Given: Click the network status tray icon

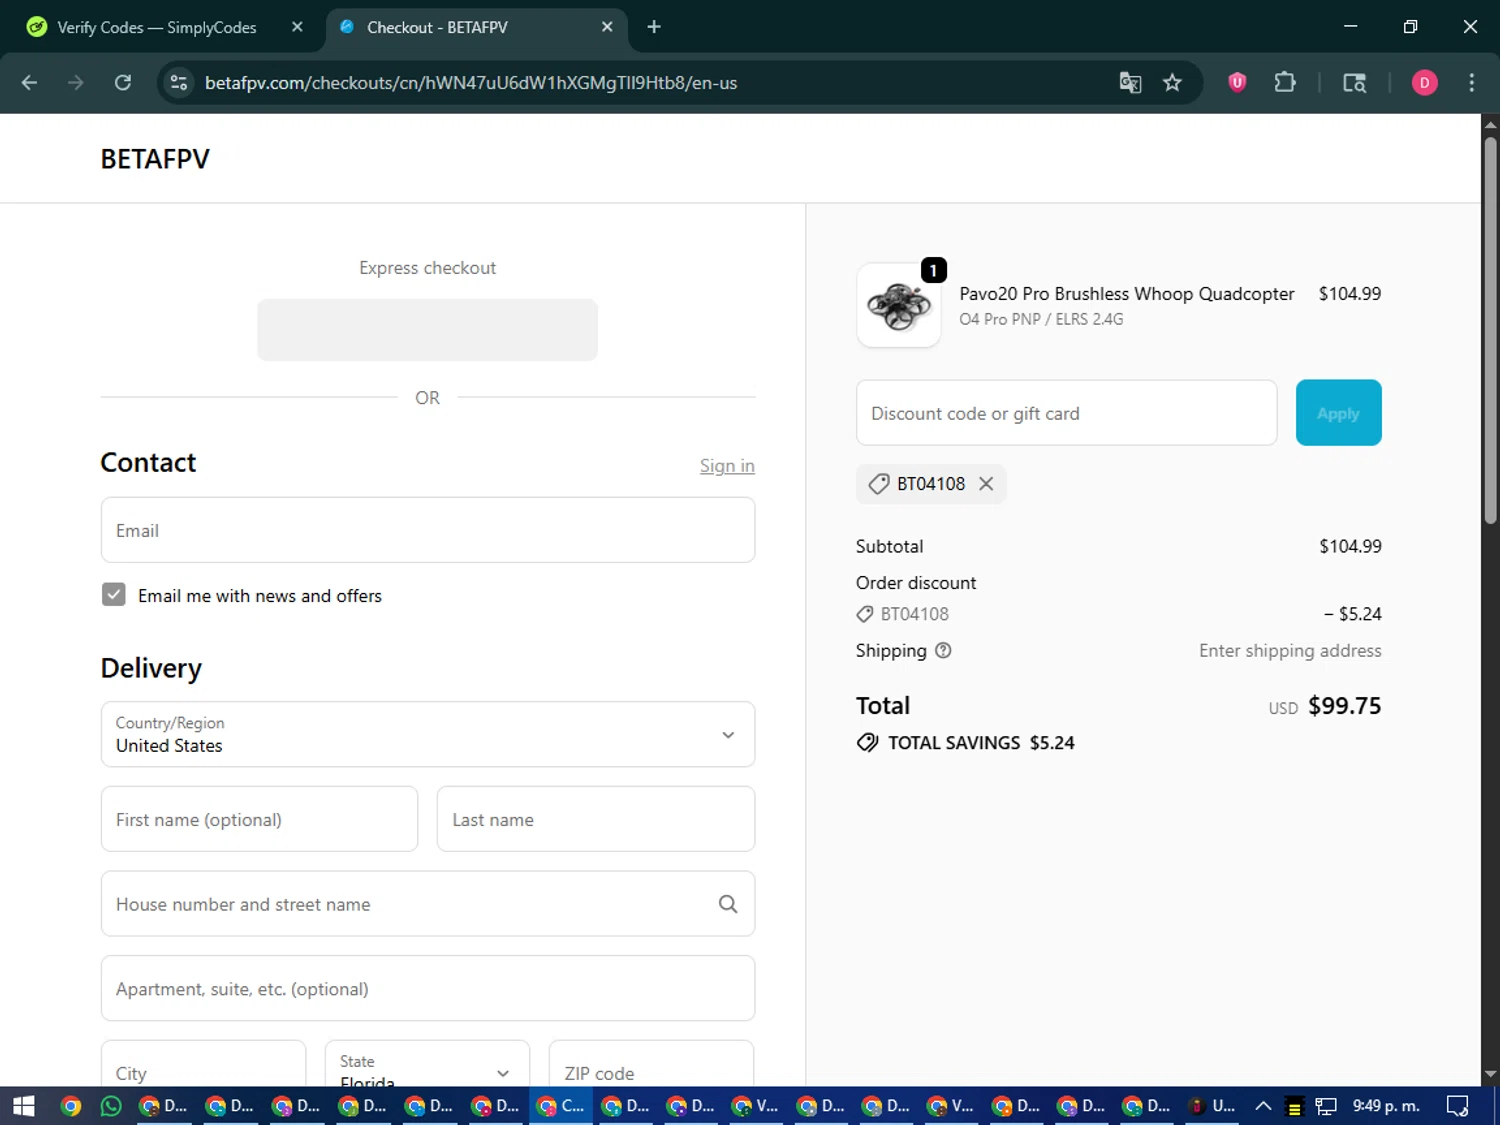Looking at the screenshot, I should click(1326, 1106).
